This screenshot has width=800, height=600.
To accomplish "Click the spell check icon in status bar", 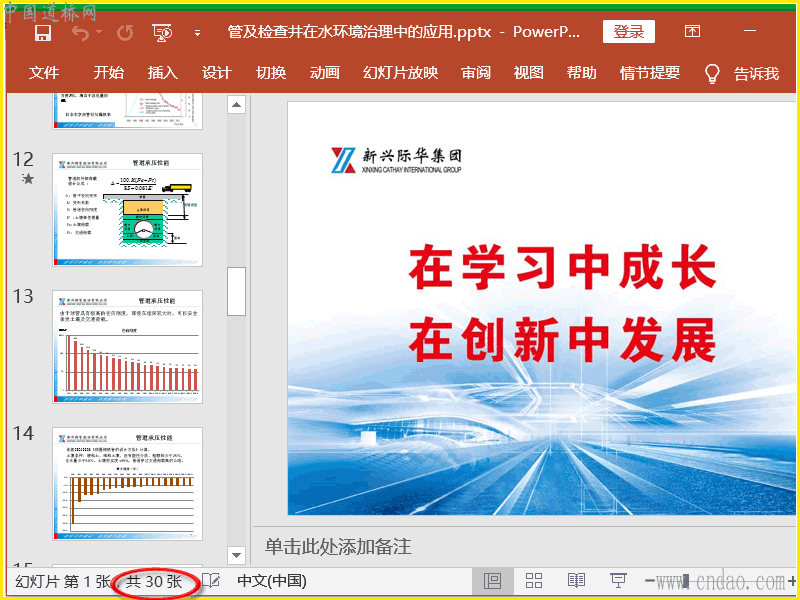I will coord(211,581).
